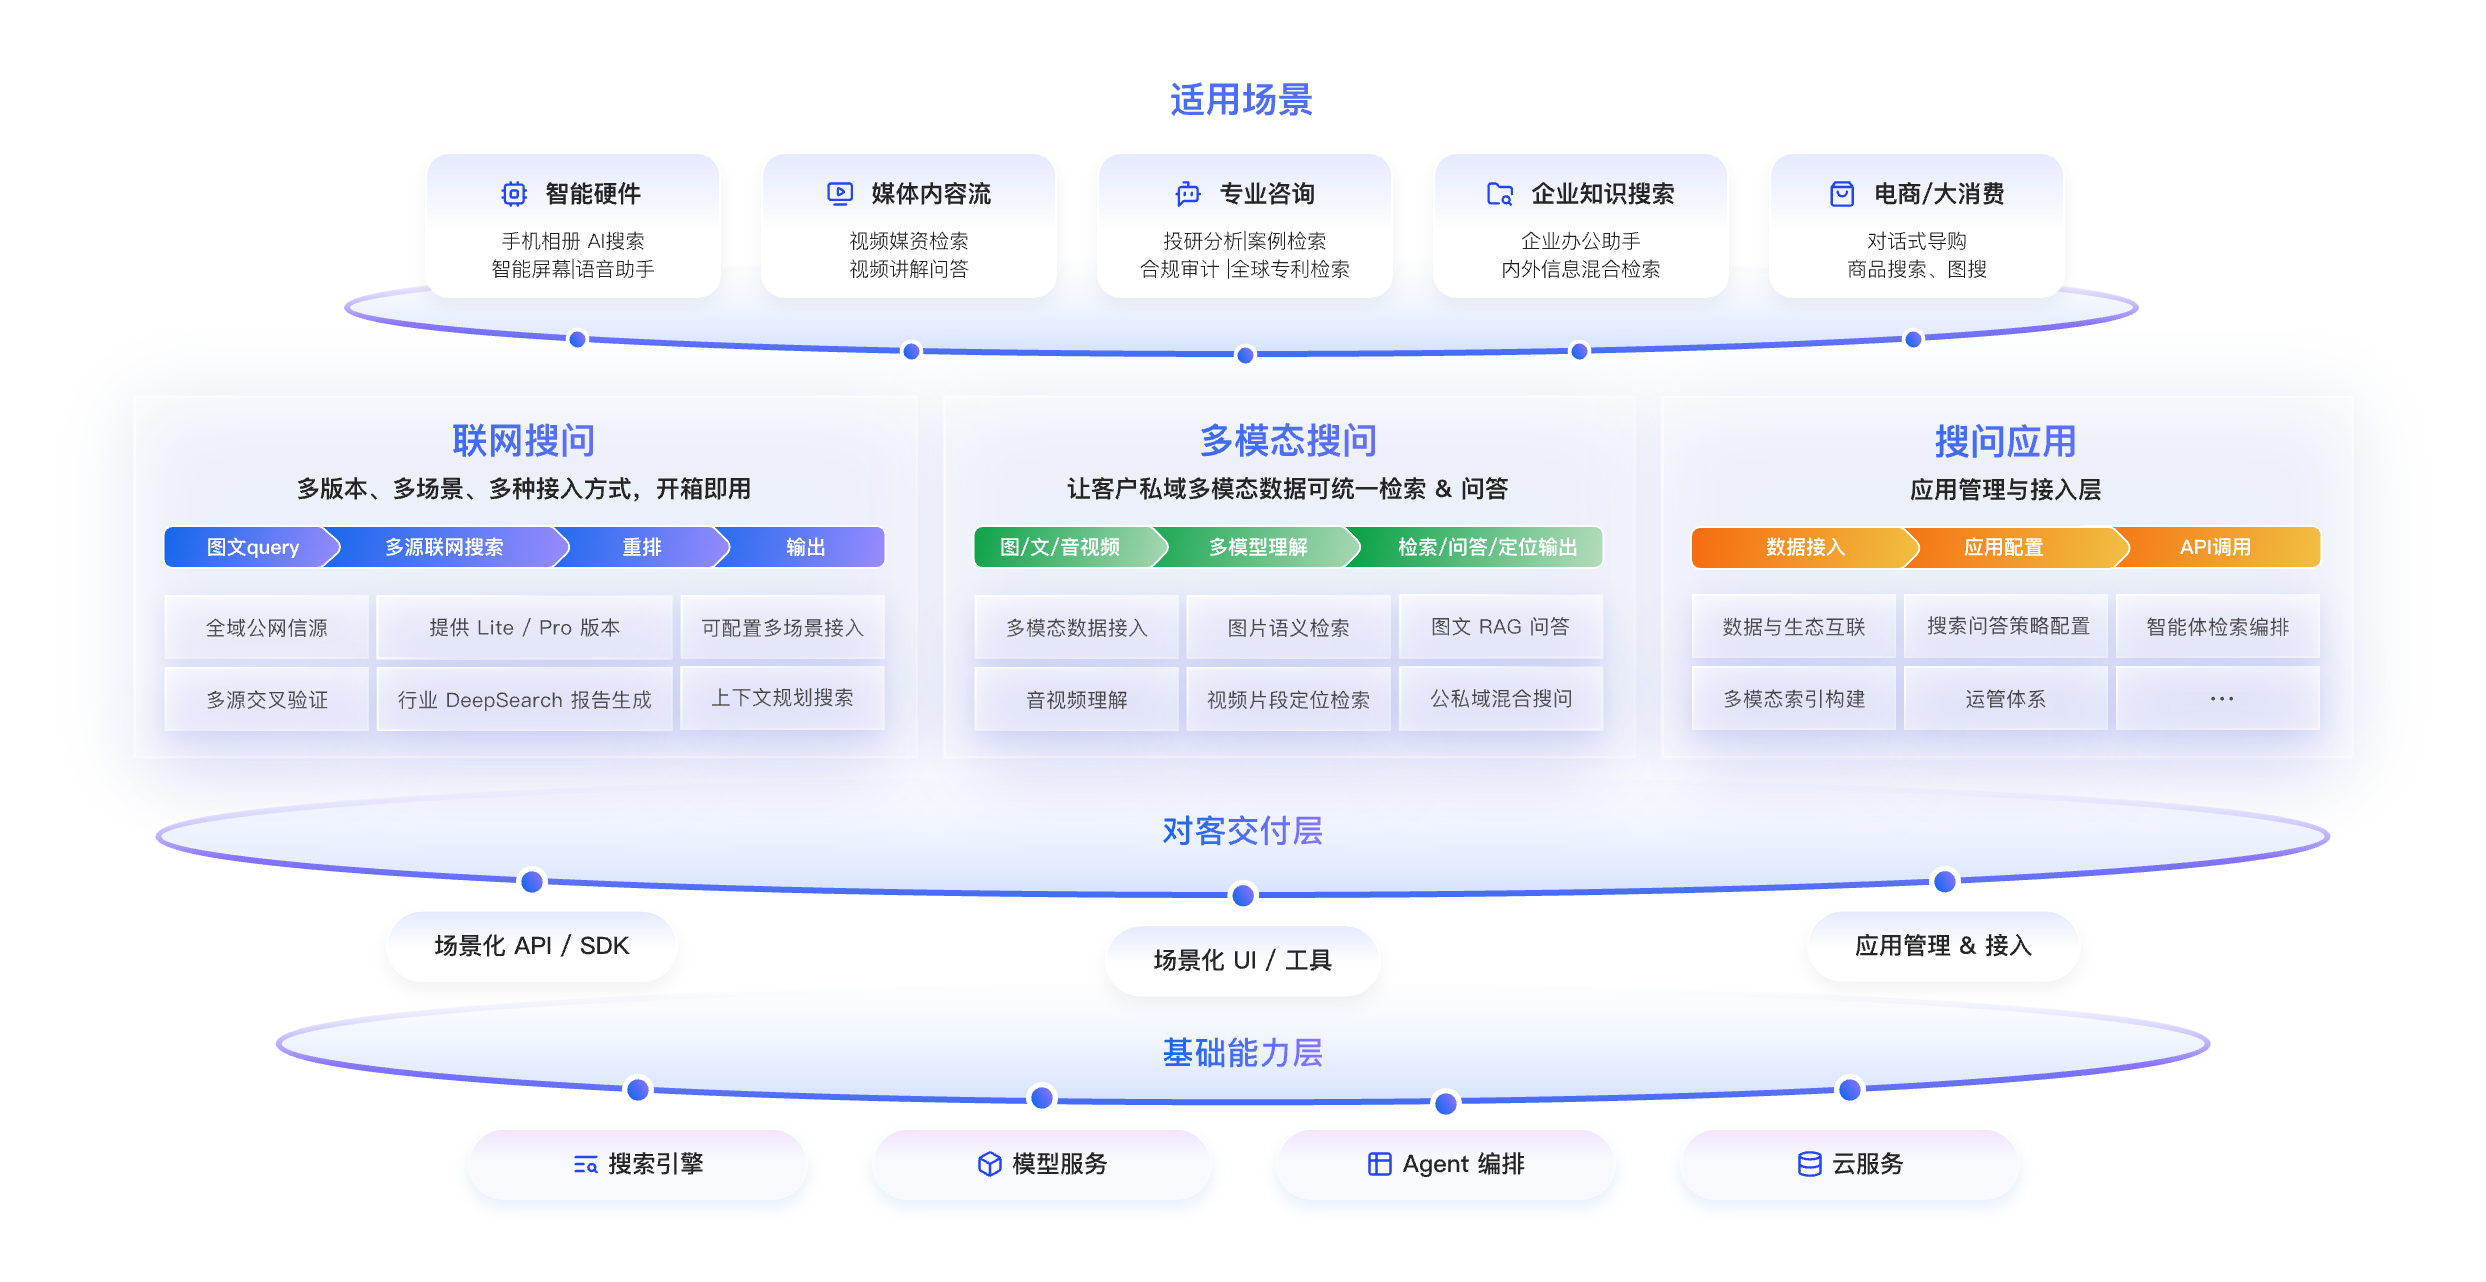Click the 适用场景 heading

[x=1242, y=100]
